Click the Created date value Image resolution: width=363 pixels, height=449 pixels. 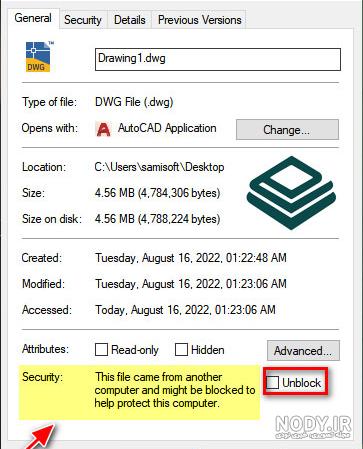tap(191, 258)
